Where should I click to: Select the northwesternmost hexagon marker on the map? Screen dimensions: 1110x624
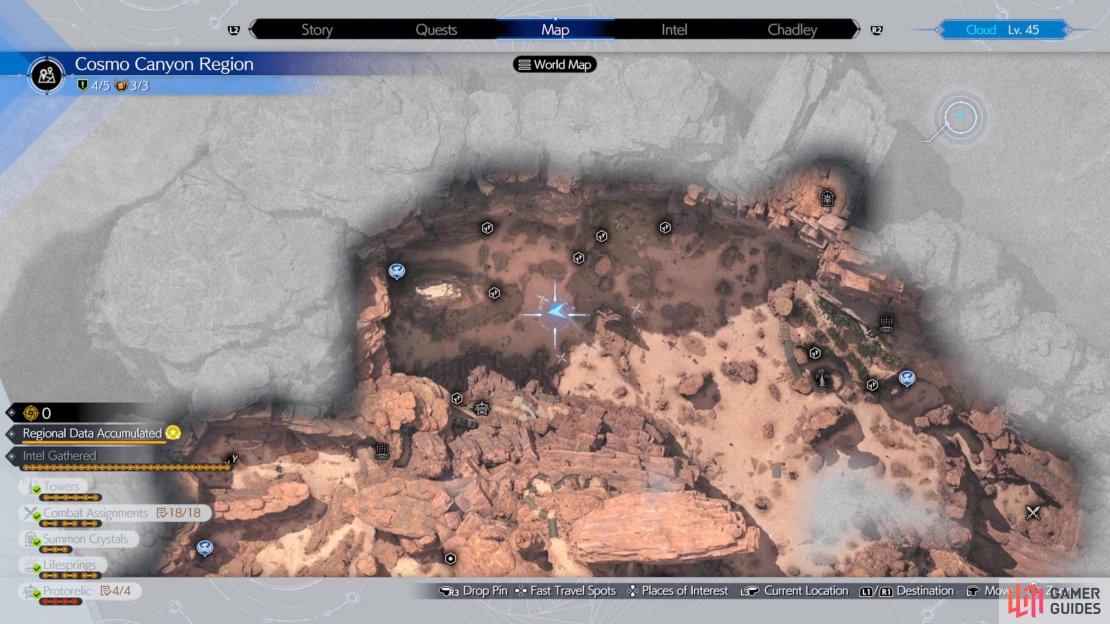[x=487, y=228]
